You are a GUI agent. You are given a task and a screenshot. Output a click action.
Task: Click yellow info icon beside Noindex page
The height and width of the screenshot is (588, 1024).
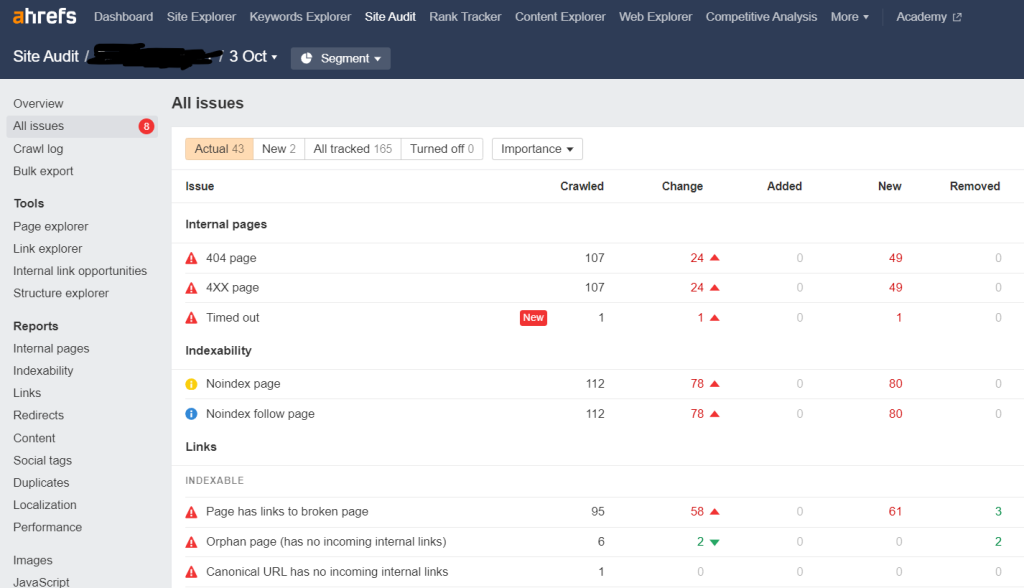pos(192,384)
